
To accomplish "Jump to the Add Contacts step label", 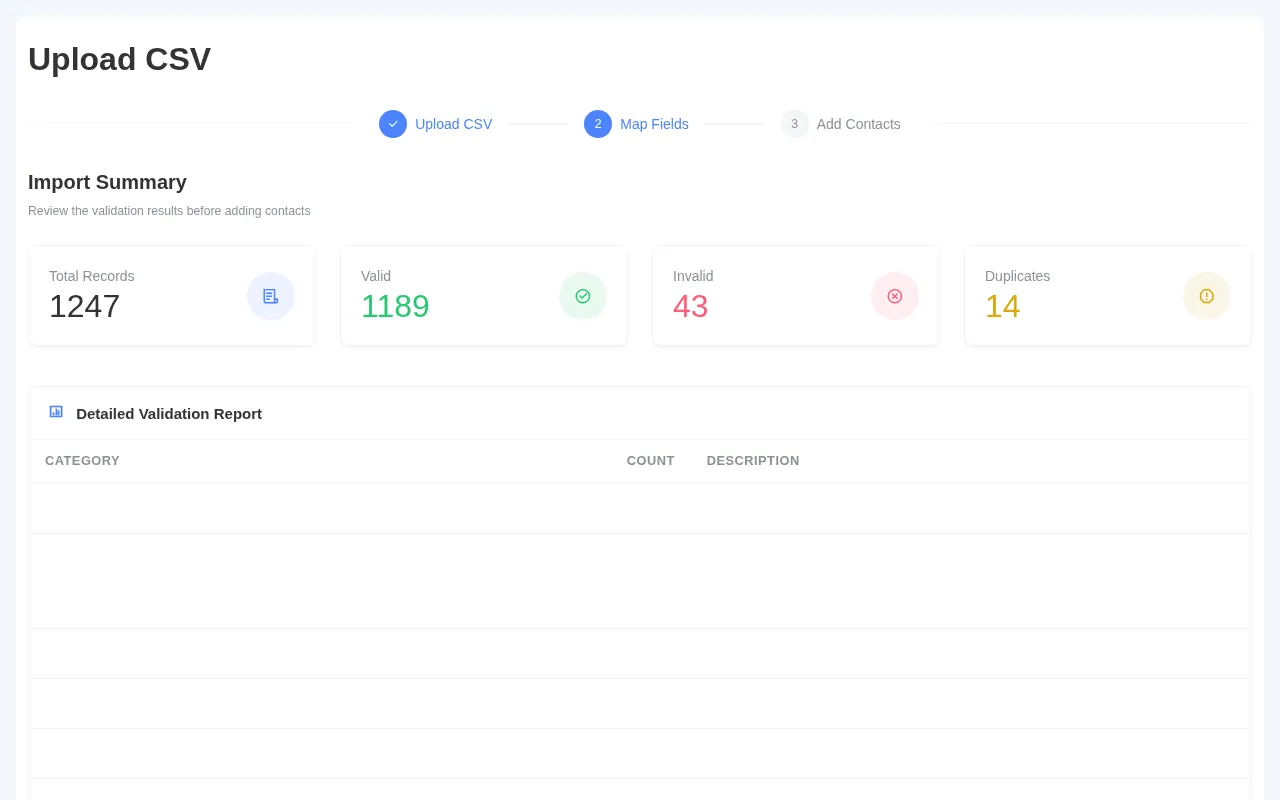I will pos(858,124).
